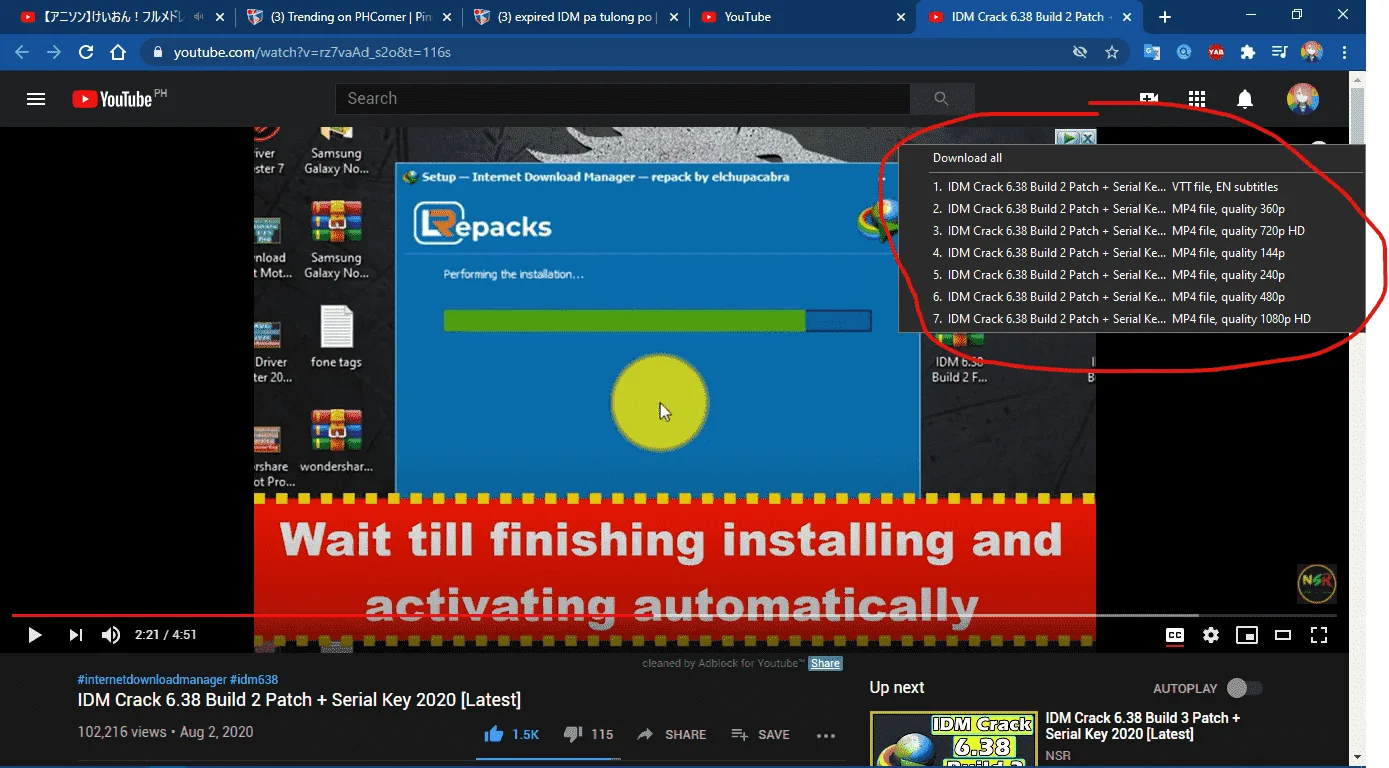Open IDM Crack 6.38 Build 3 video title
Viewport: 1389px width, 768px height.
click(x=1143, y=726)
